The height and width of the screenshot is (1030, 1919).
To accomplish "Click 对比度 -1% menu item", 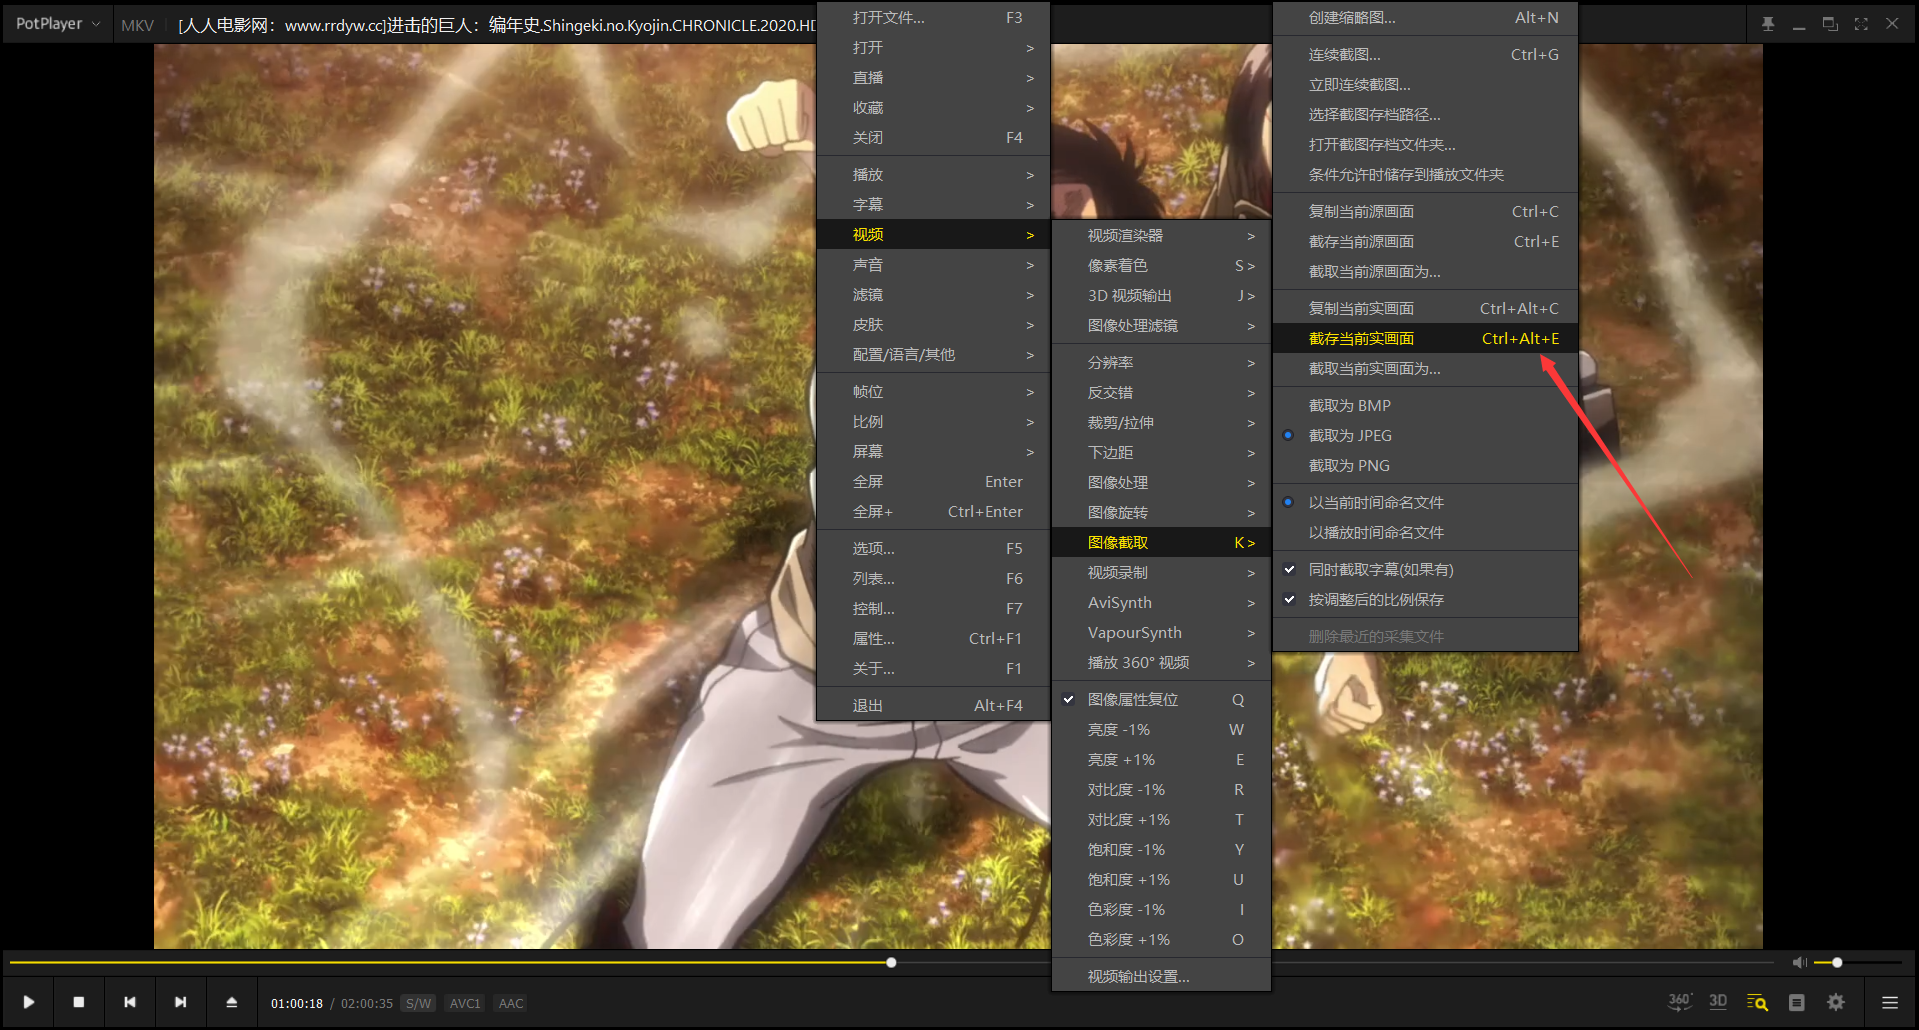I will [x=1161, y=789].
